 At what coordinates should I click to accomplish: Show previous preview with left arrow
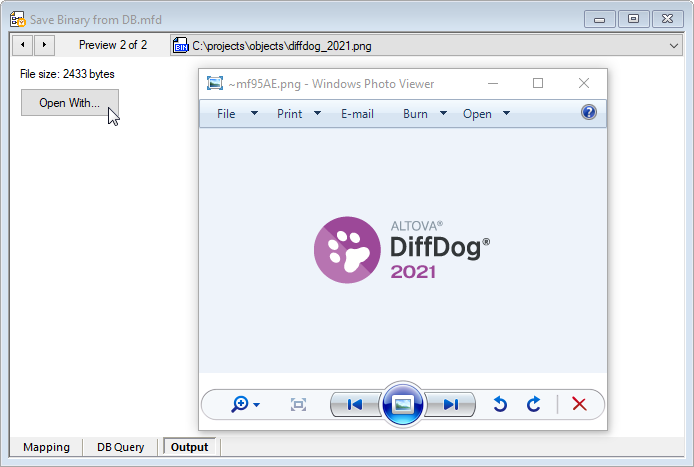pos(22,45)
